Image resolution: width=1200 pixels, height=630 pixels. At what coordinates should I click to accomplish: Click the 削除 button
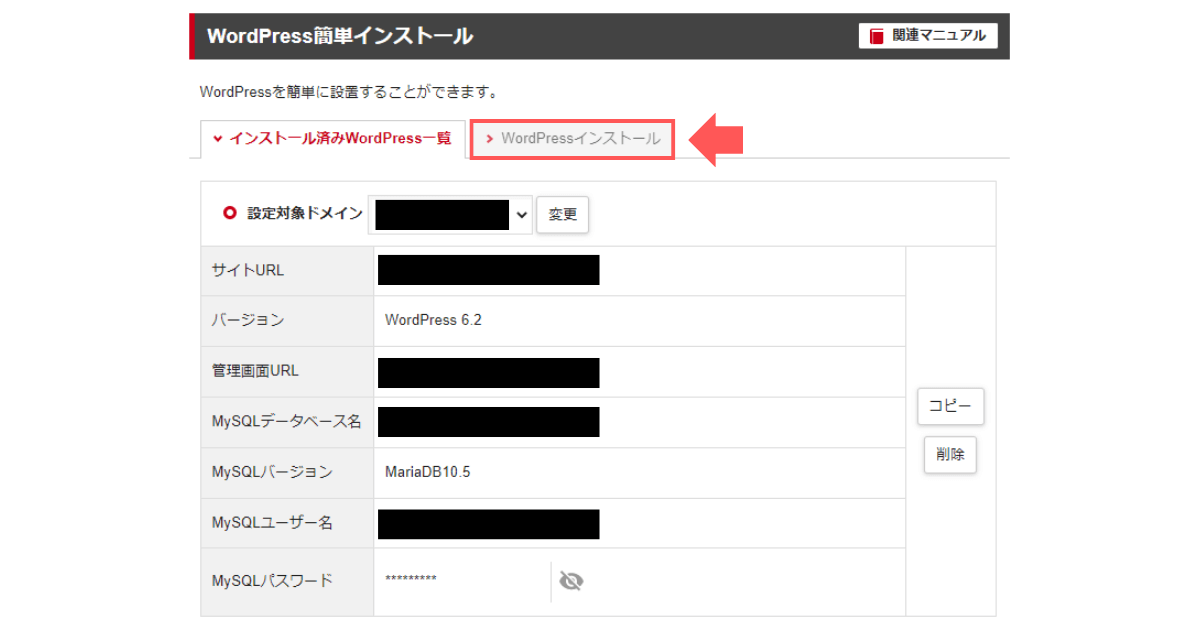pyautogui.click(x=949, y=455)
